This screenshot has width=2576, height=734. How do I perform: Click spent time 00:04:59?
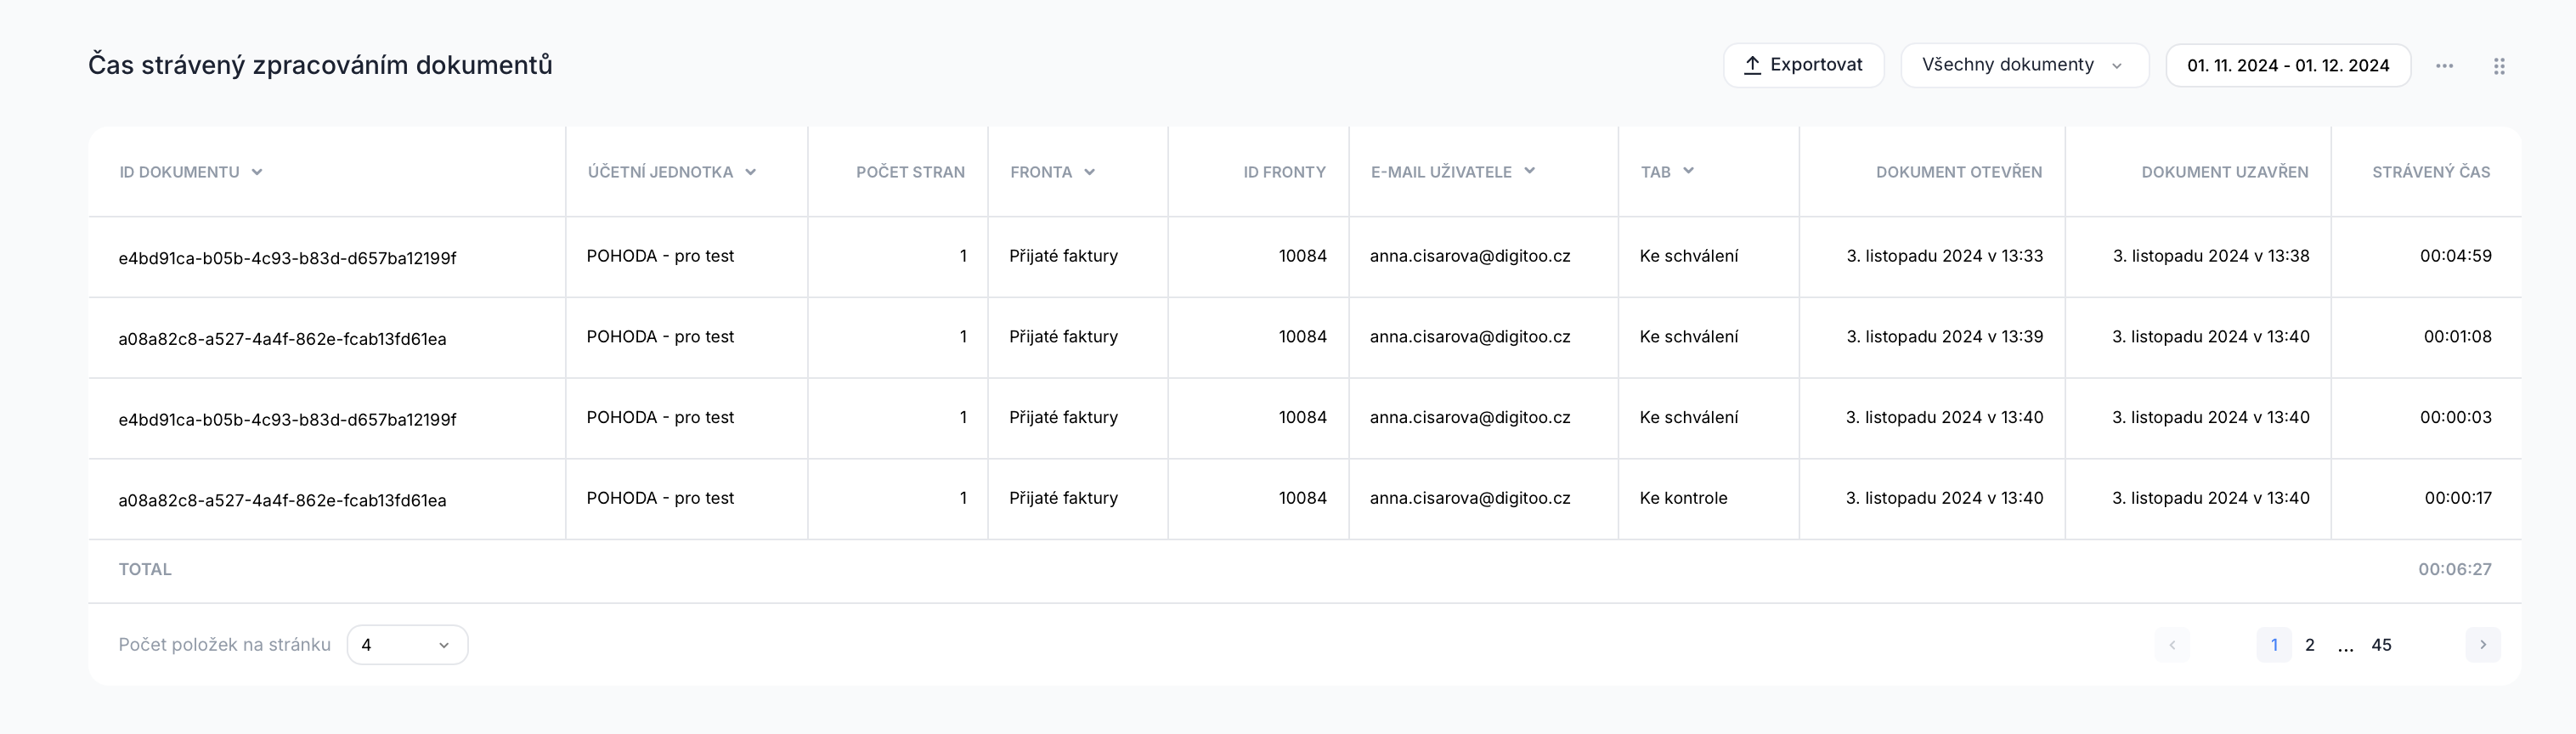(2455, 256)
